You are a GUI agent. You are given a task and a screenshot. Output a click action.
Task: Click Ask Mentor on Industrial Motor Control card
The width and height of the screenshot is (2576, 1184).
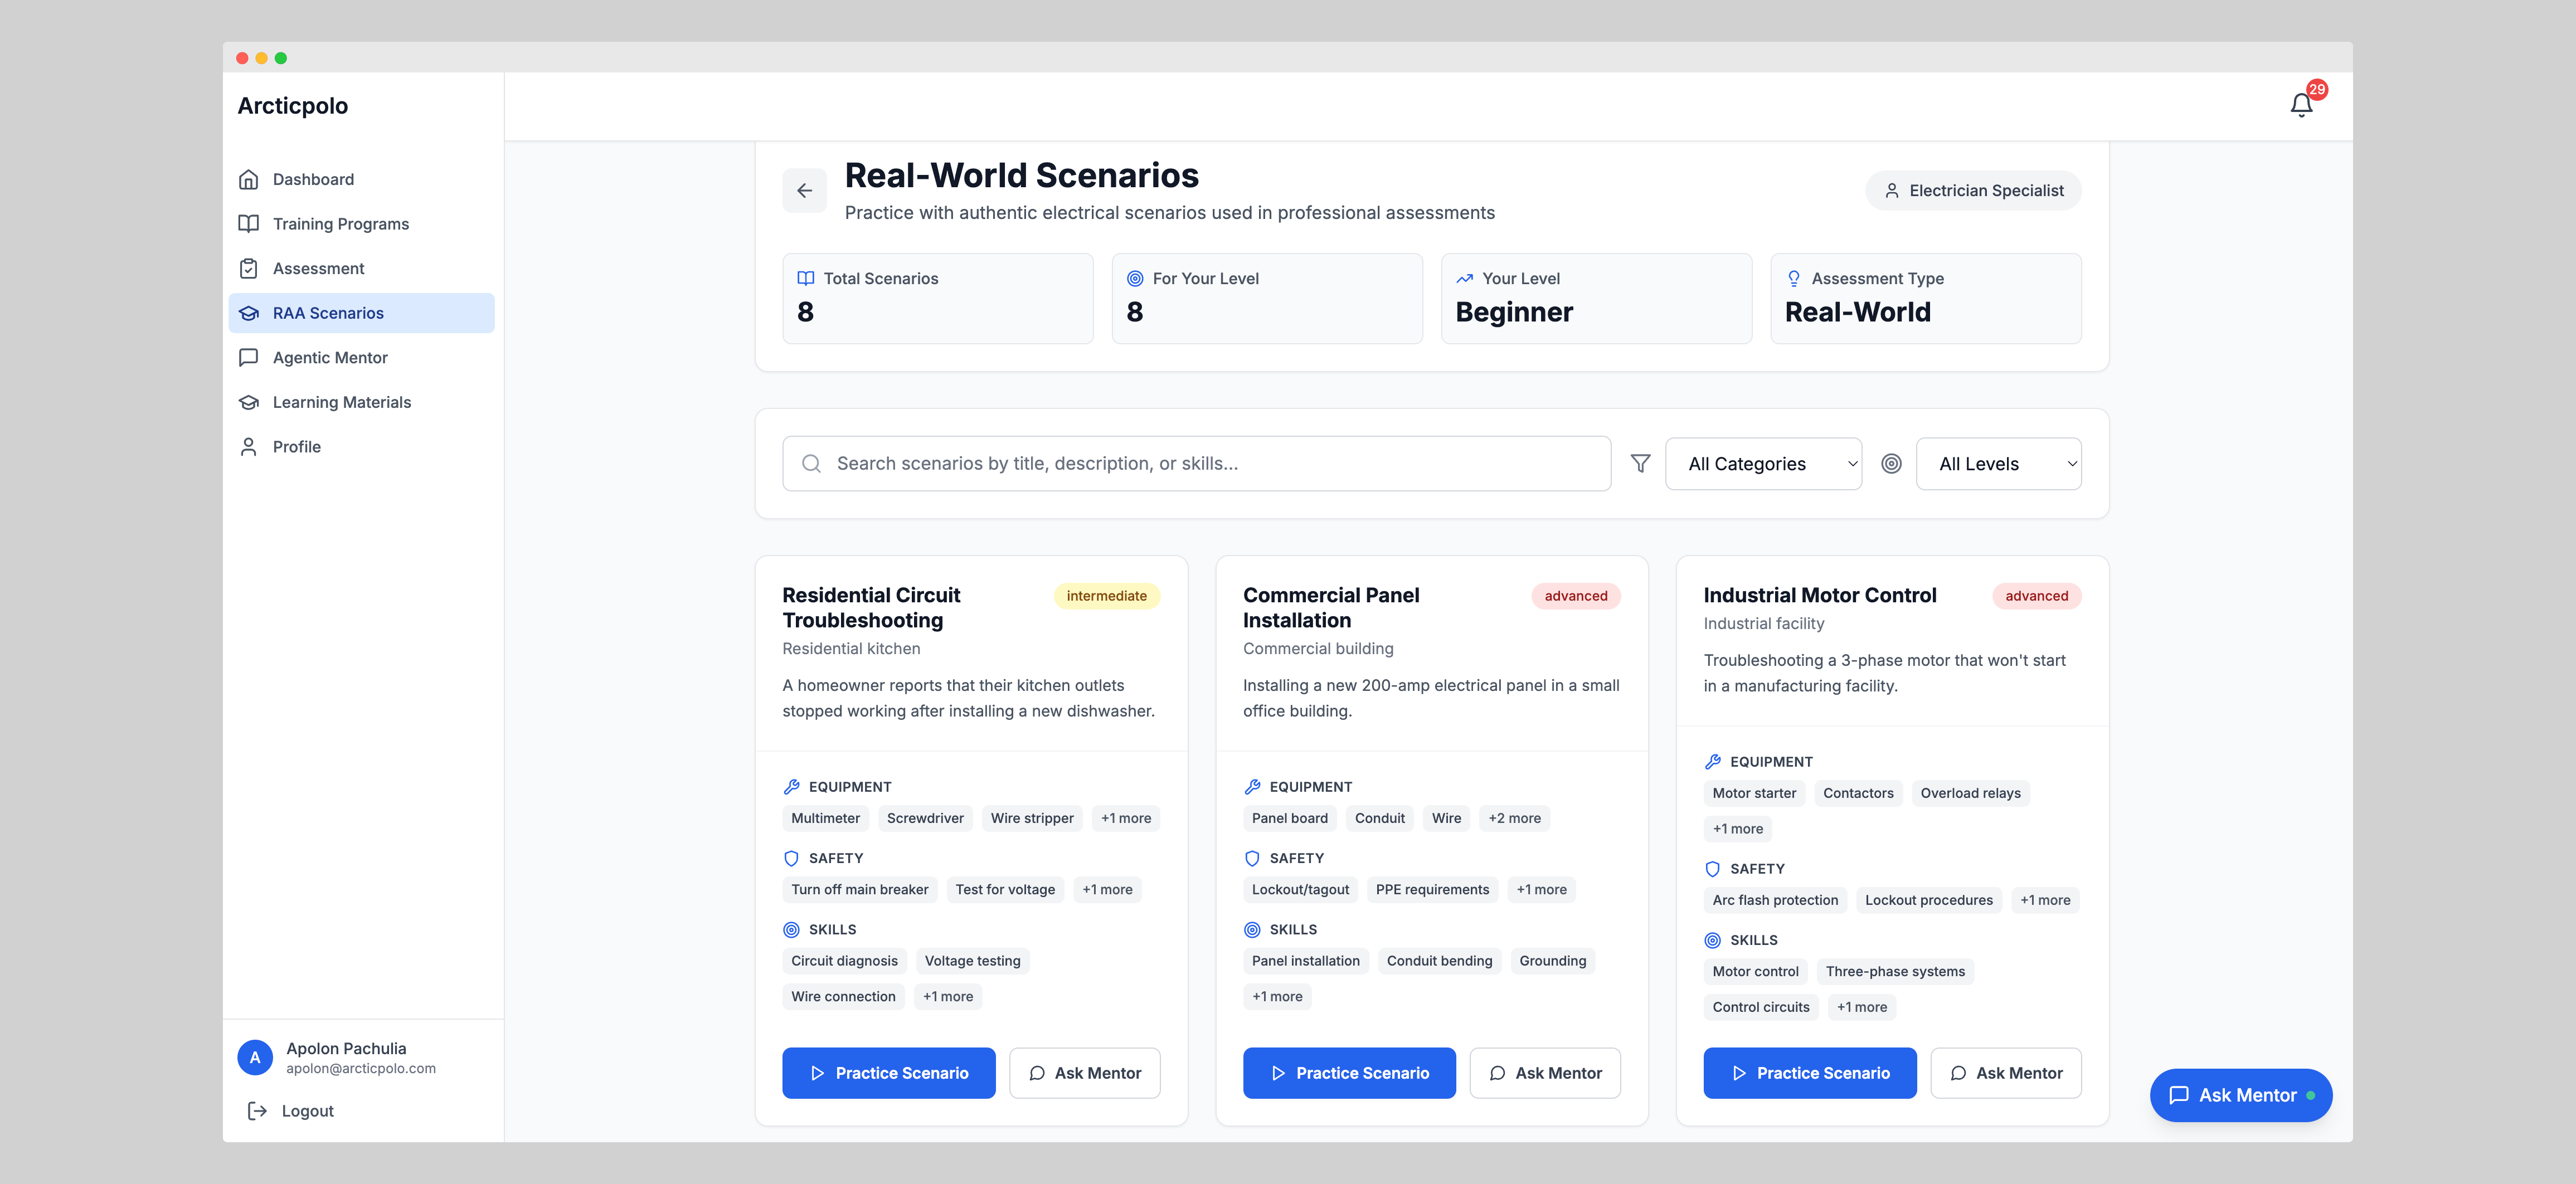2005,1073
